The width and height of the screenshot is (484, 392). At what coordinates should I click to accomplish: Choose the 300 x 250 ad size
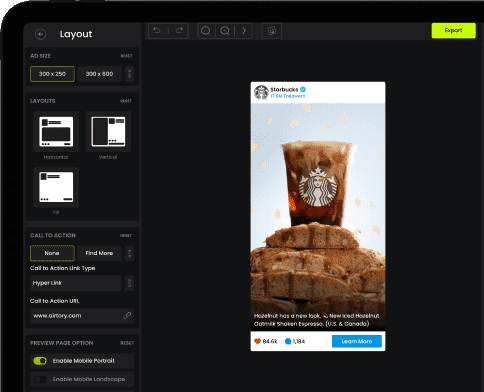tap(52, 74)
